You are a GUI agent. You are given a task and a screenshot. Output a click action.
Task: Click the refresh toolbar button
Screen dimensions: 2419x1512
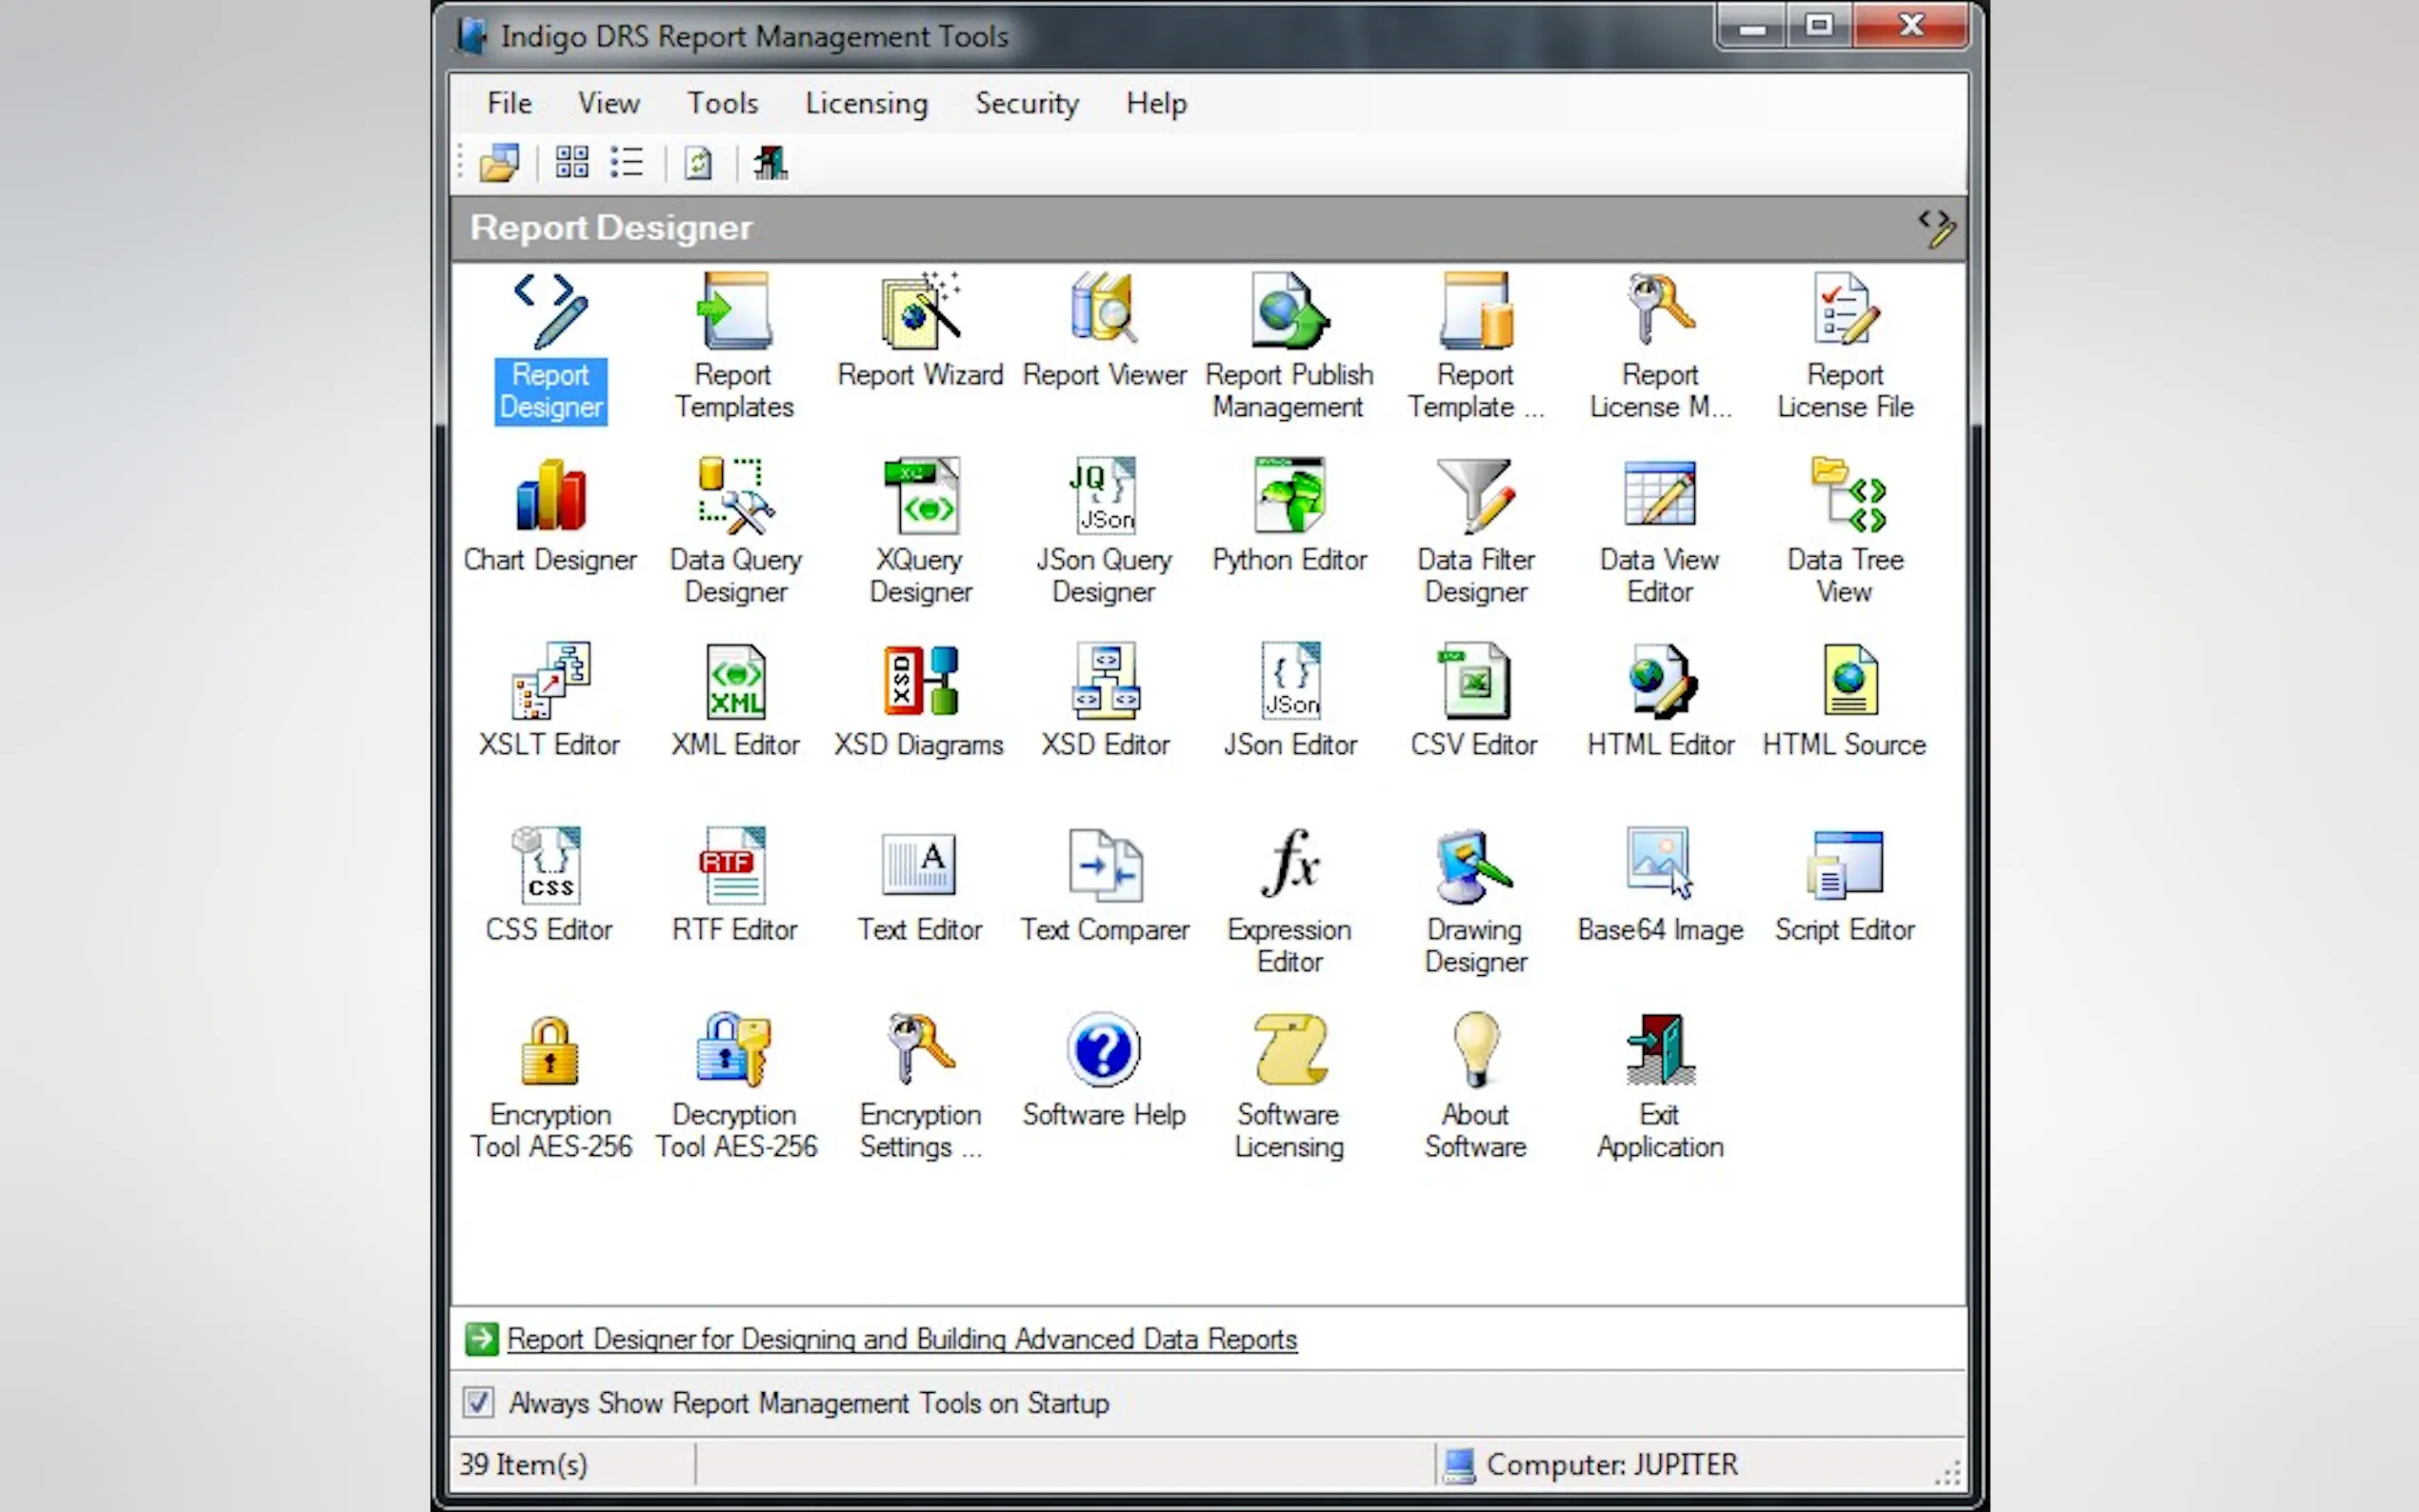[698, 162]
